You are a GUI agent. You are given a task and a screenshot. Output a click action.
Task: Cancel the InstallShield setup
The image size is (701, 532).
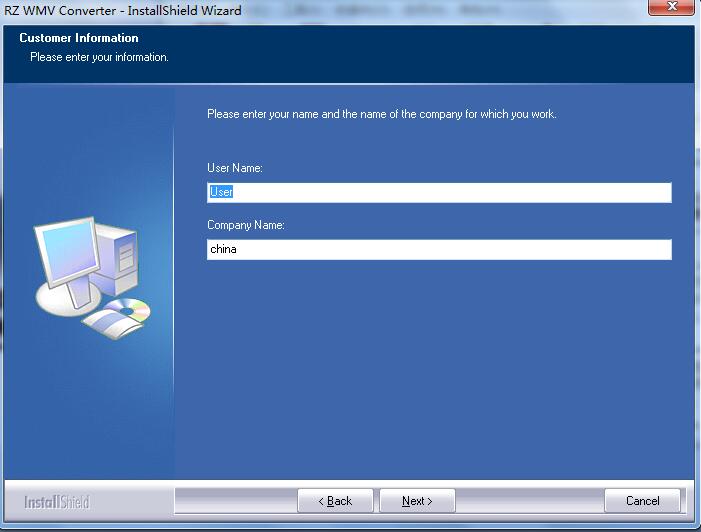coord(642,501)
